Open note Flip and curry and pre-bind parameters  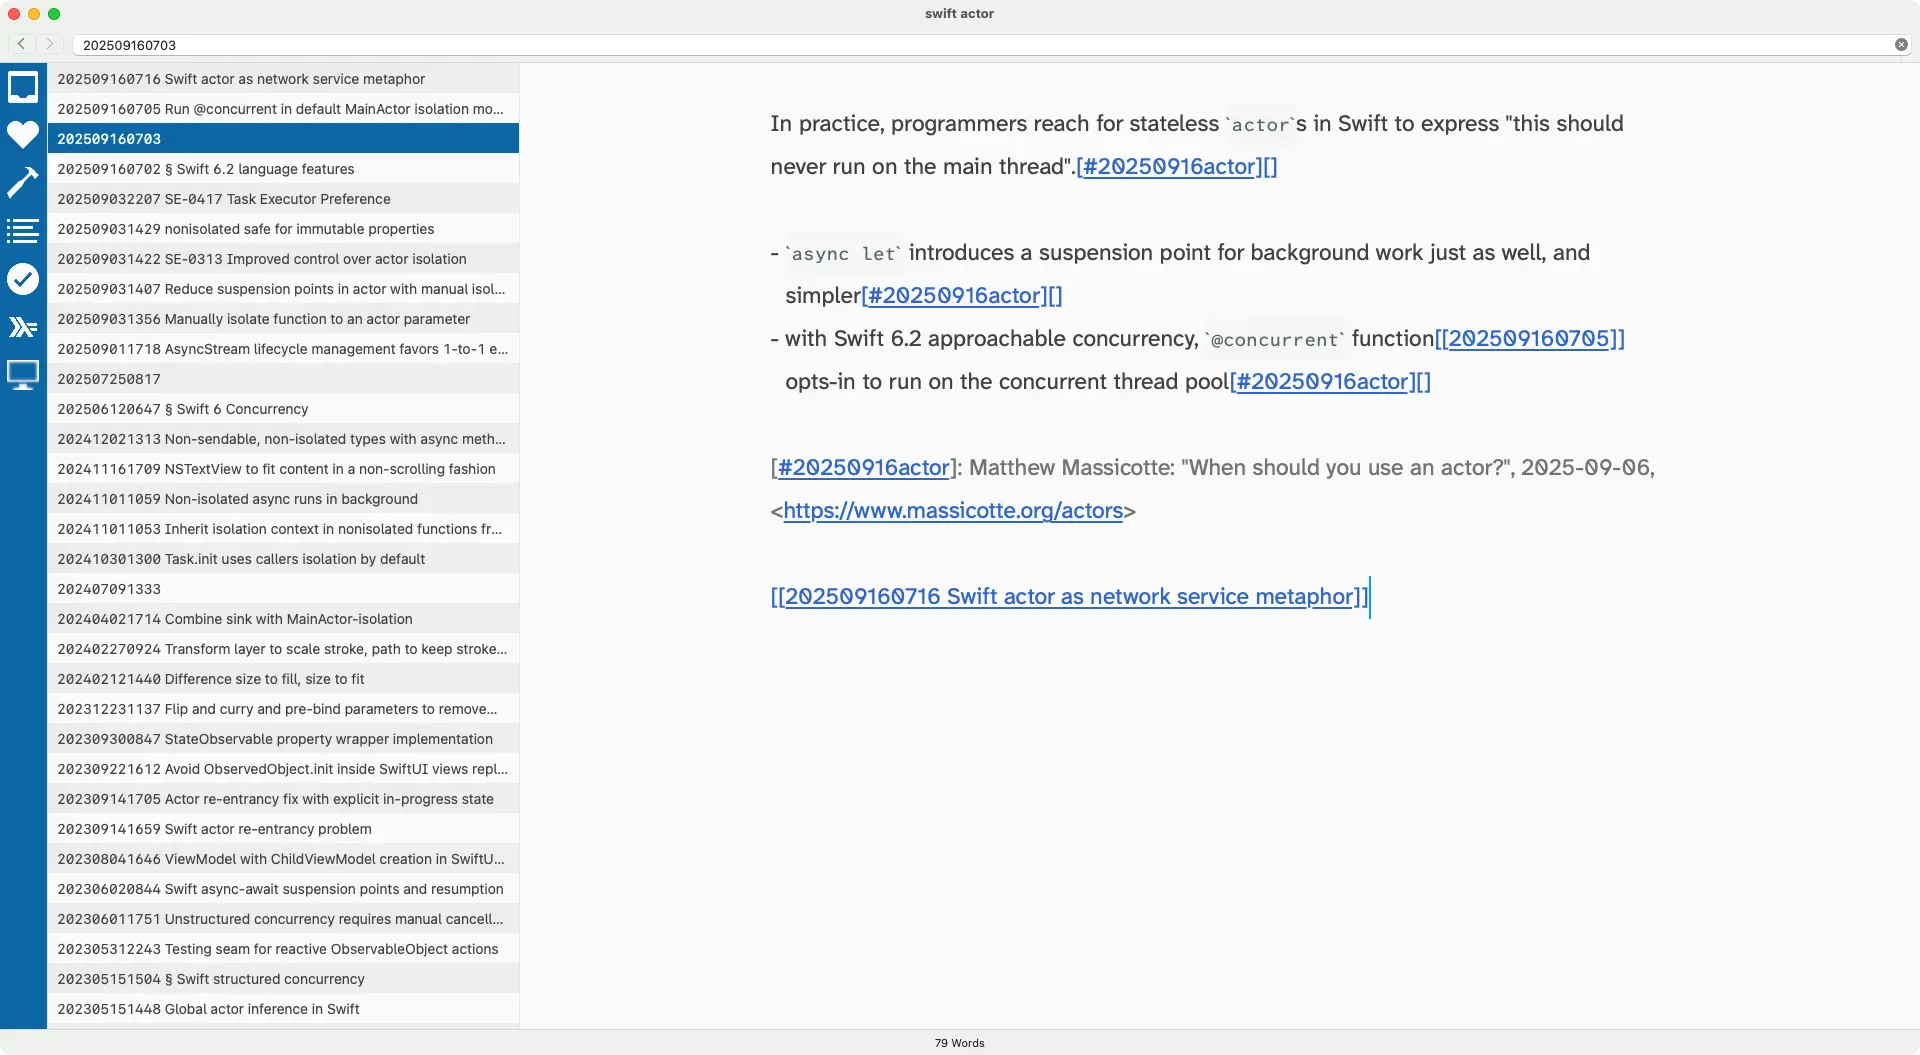283,709
